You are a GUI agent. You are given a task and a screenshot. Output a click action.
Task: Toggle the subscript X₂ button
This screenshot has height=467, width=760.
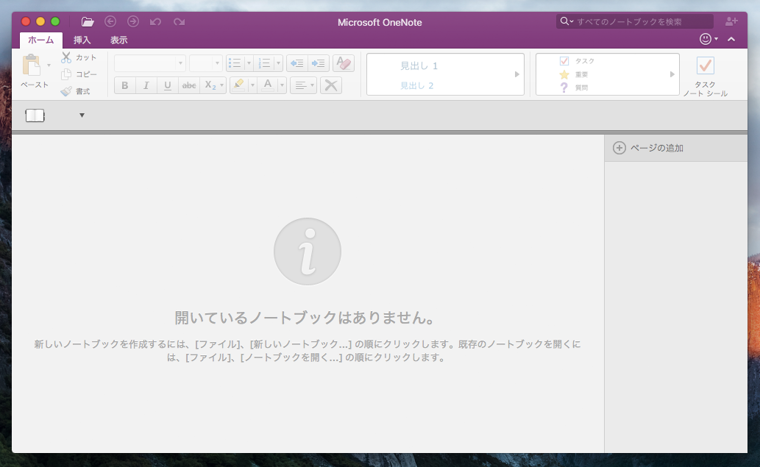coord(210,85)
